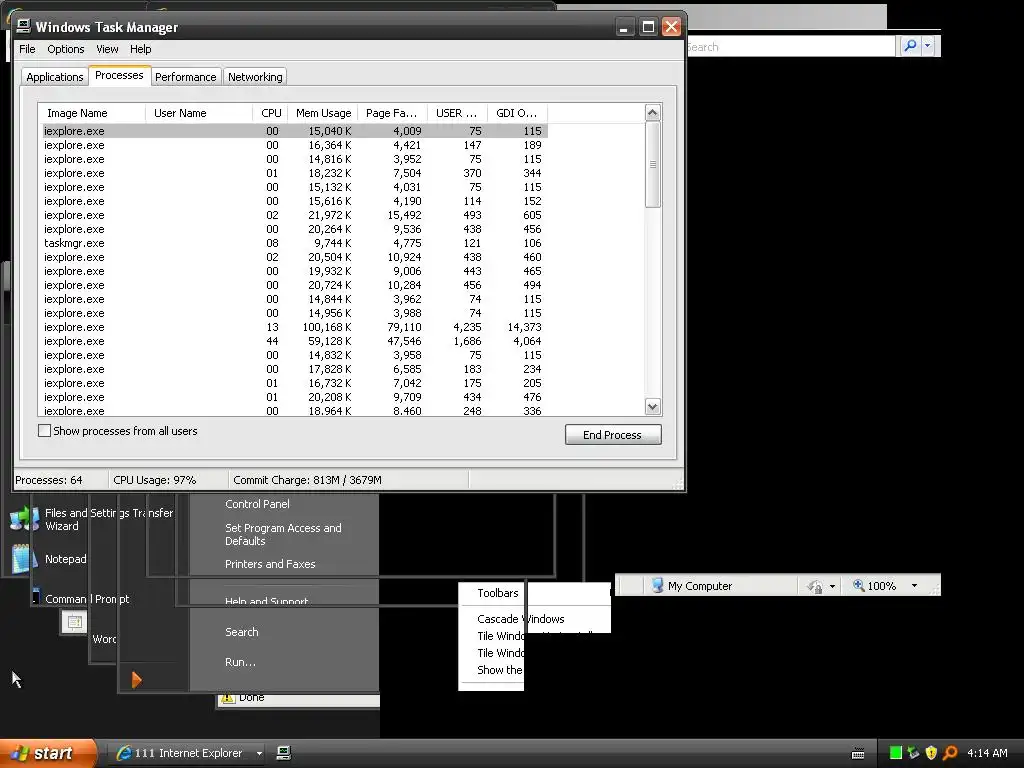Image resolution: width=1024 pixels, height=768 pixels.
Task: Switch to the Performance tab
Action: click(185, 77)
